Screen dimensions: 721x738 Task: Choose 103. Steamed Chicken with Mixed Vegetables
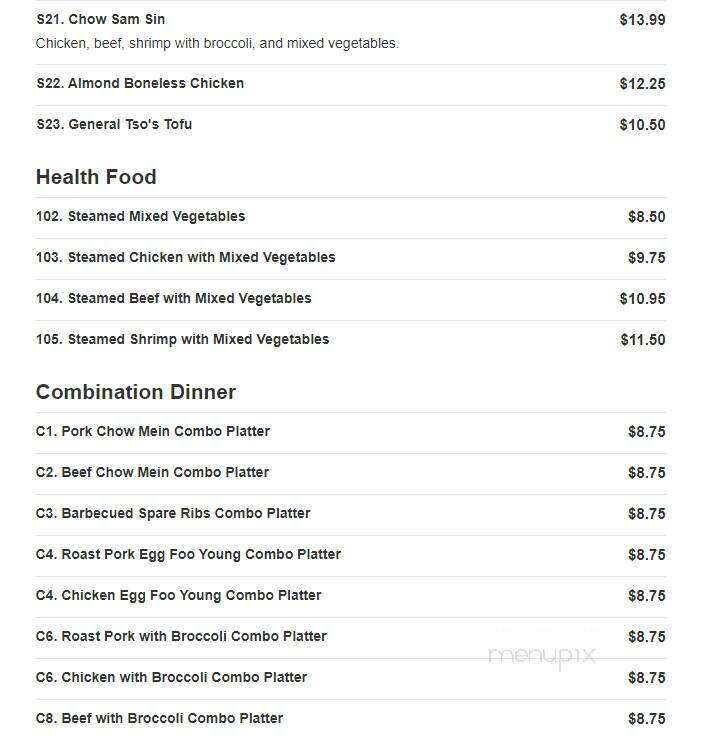tap(351, 258)
